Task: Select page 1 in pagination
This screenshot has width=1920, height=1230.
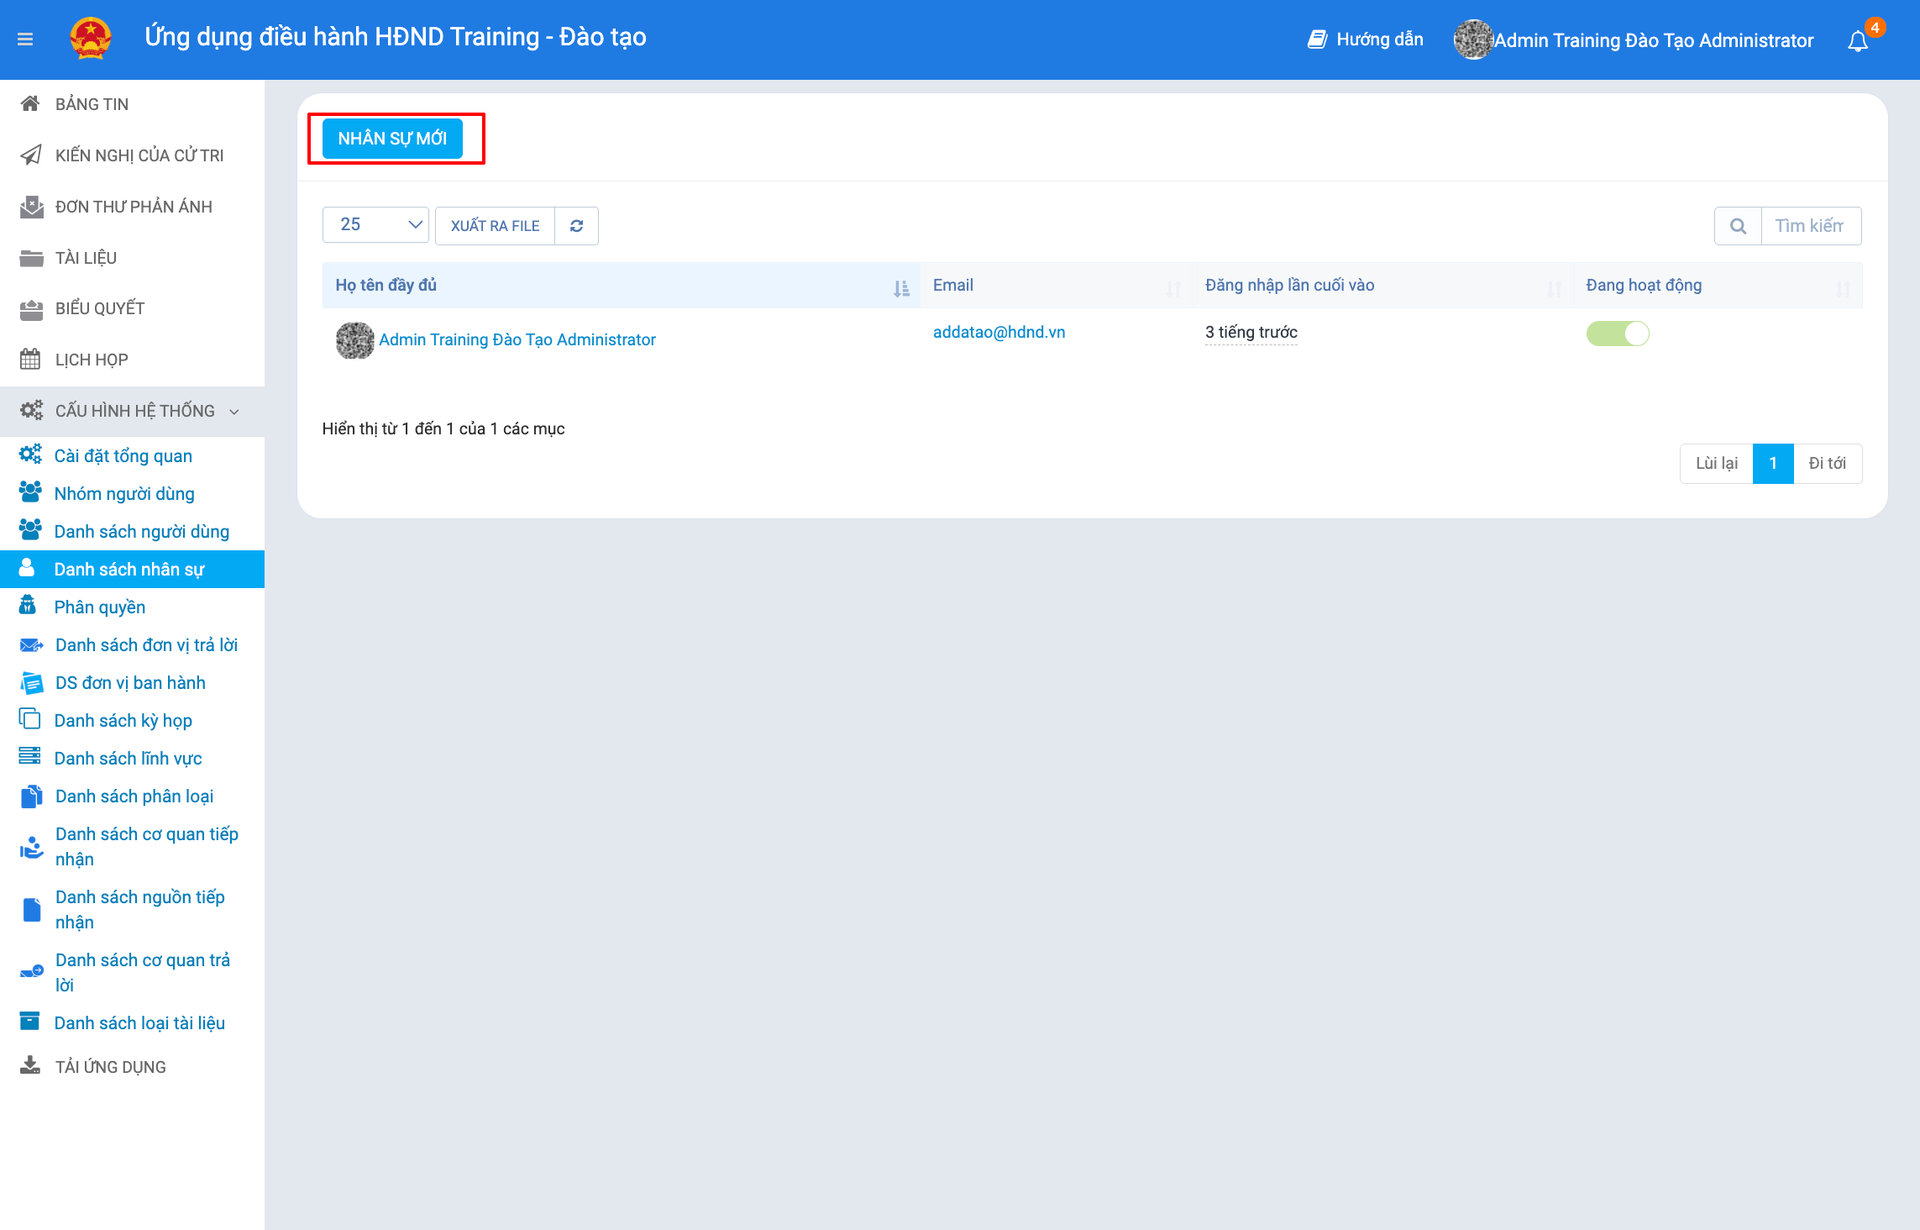Action: (1772, 463)
